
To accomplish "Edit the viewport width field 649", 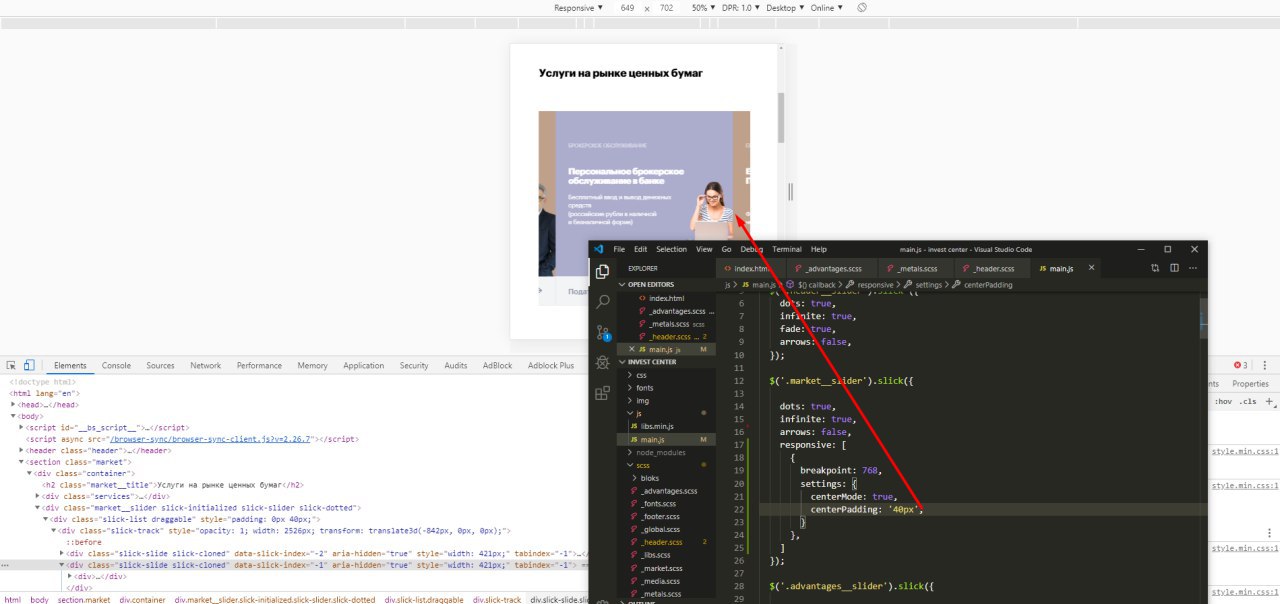I will click(x=627, y=7).
